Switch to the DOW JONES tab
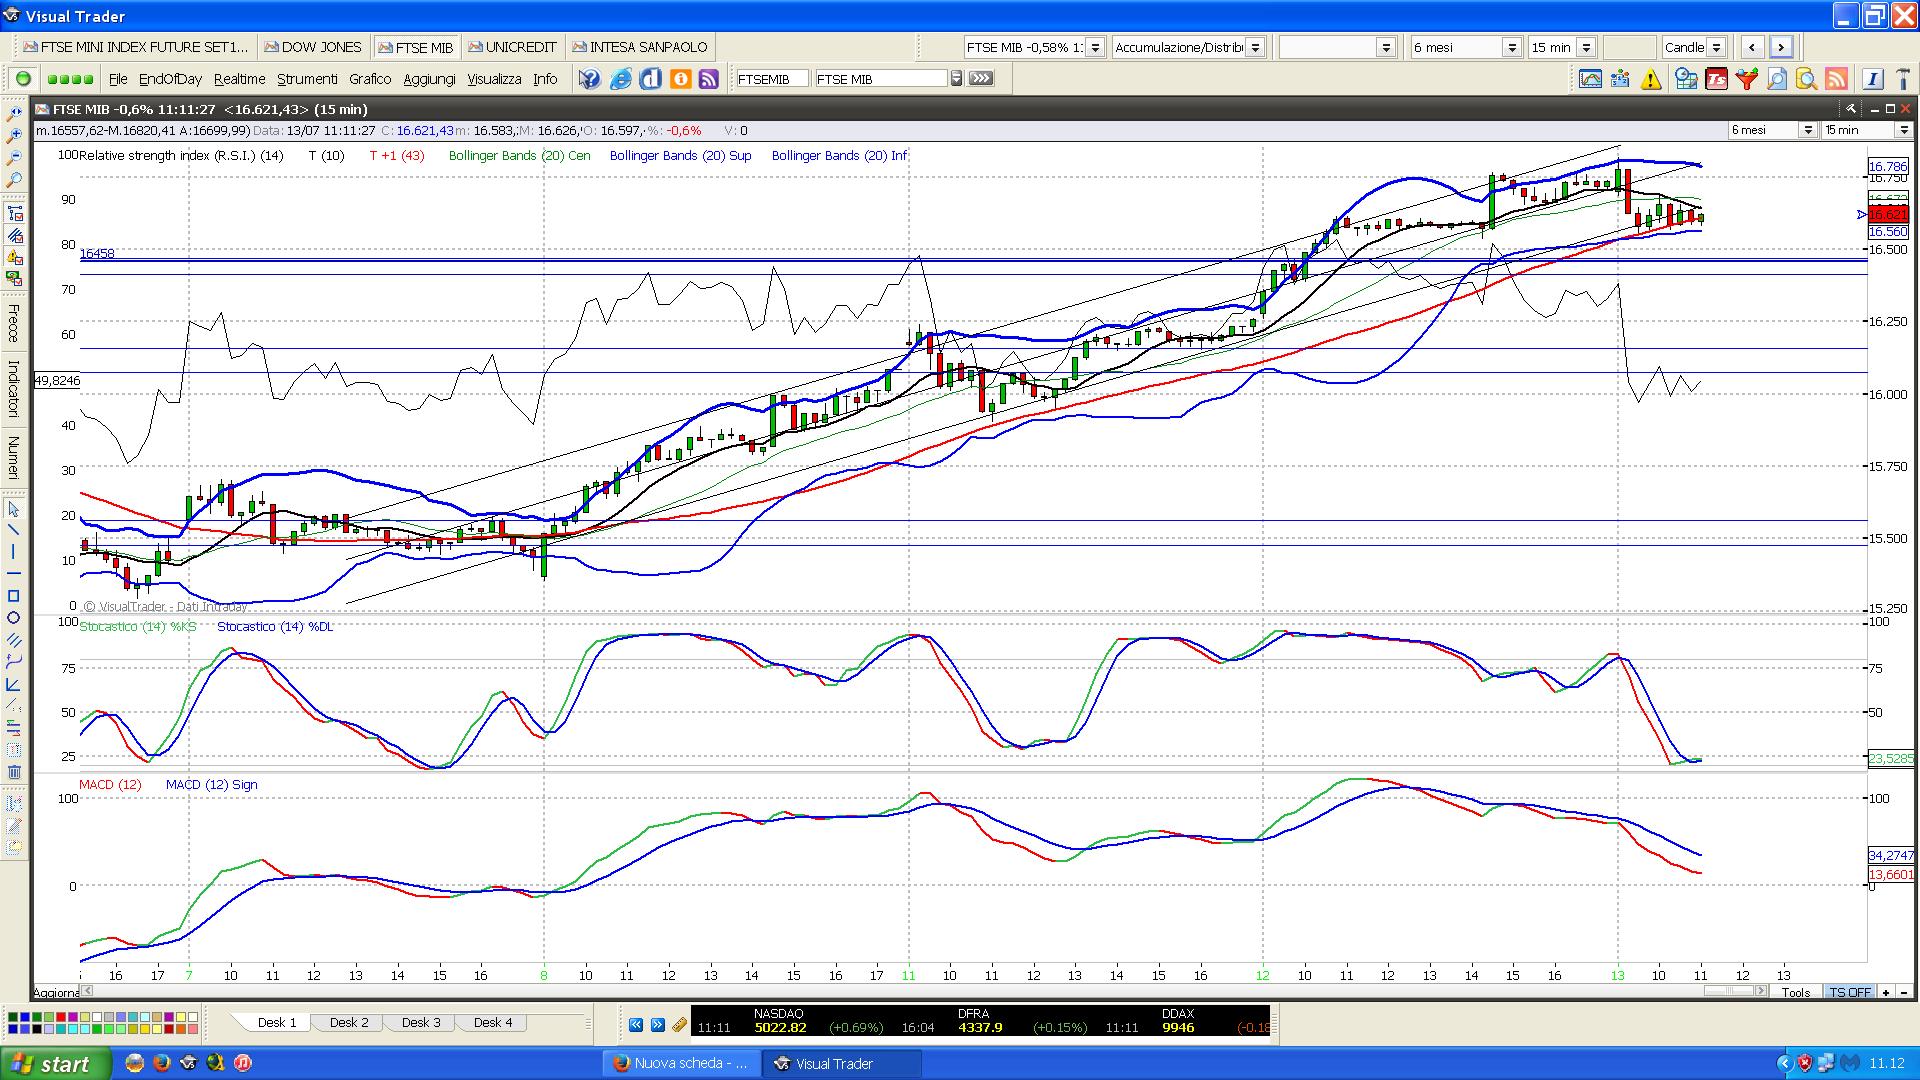The width and height of the screenshot is (1920, 1080). [x=314, y=47]
